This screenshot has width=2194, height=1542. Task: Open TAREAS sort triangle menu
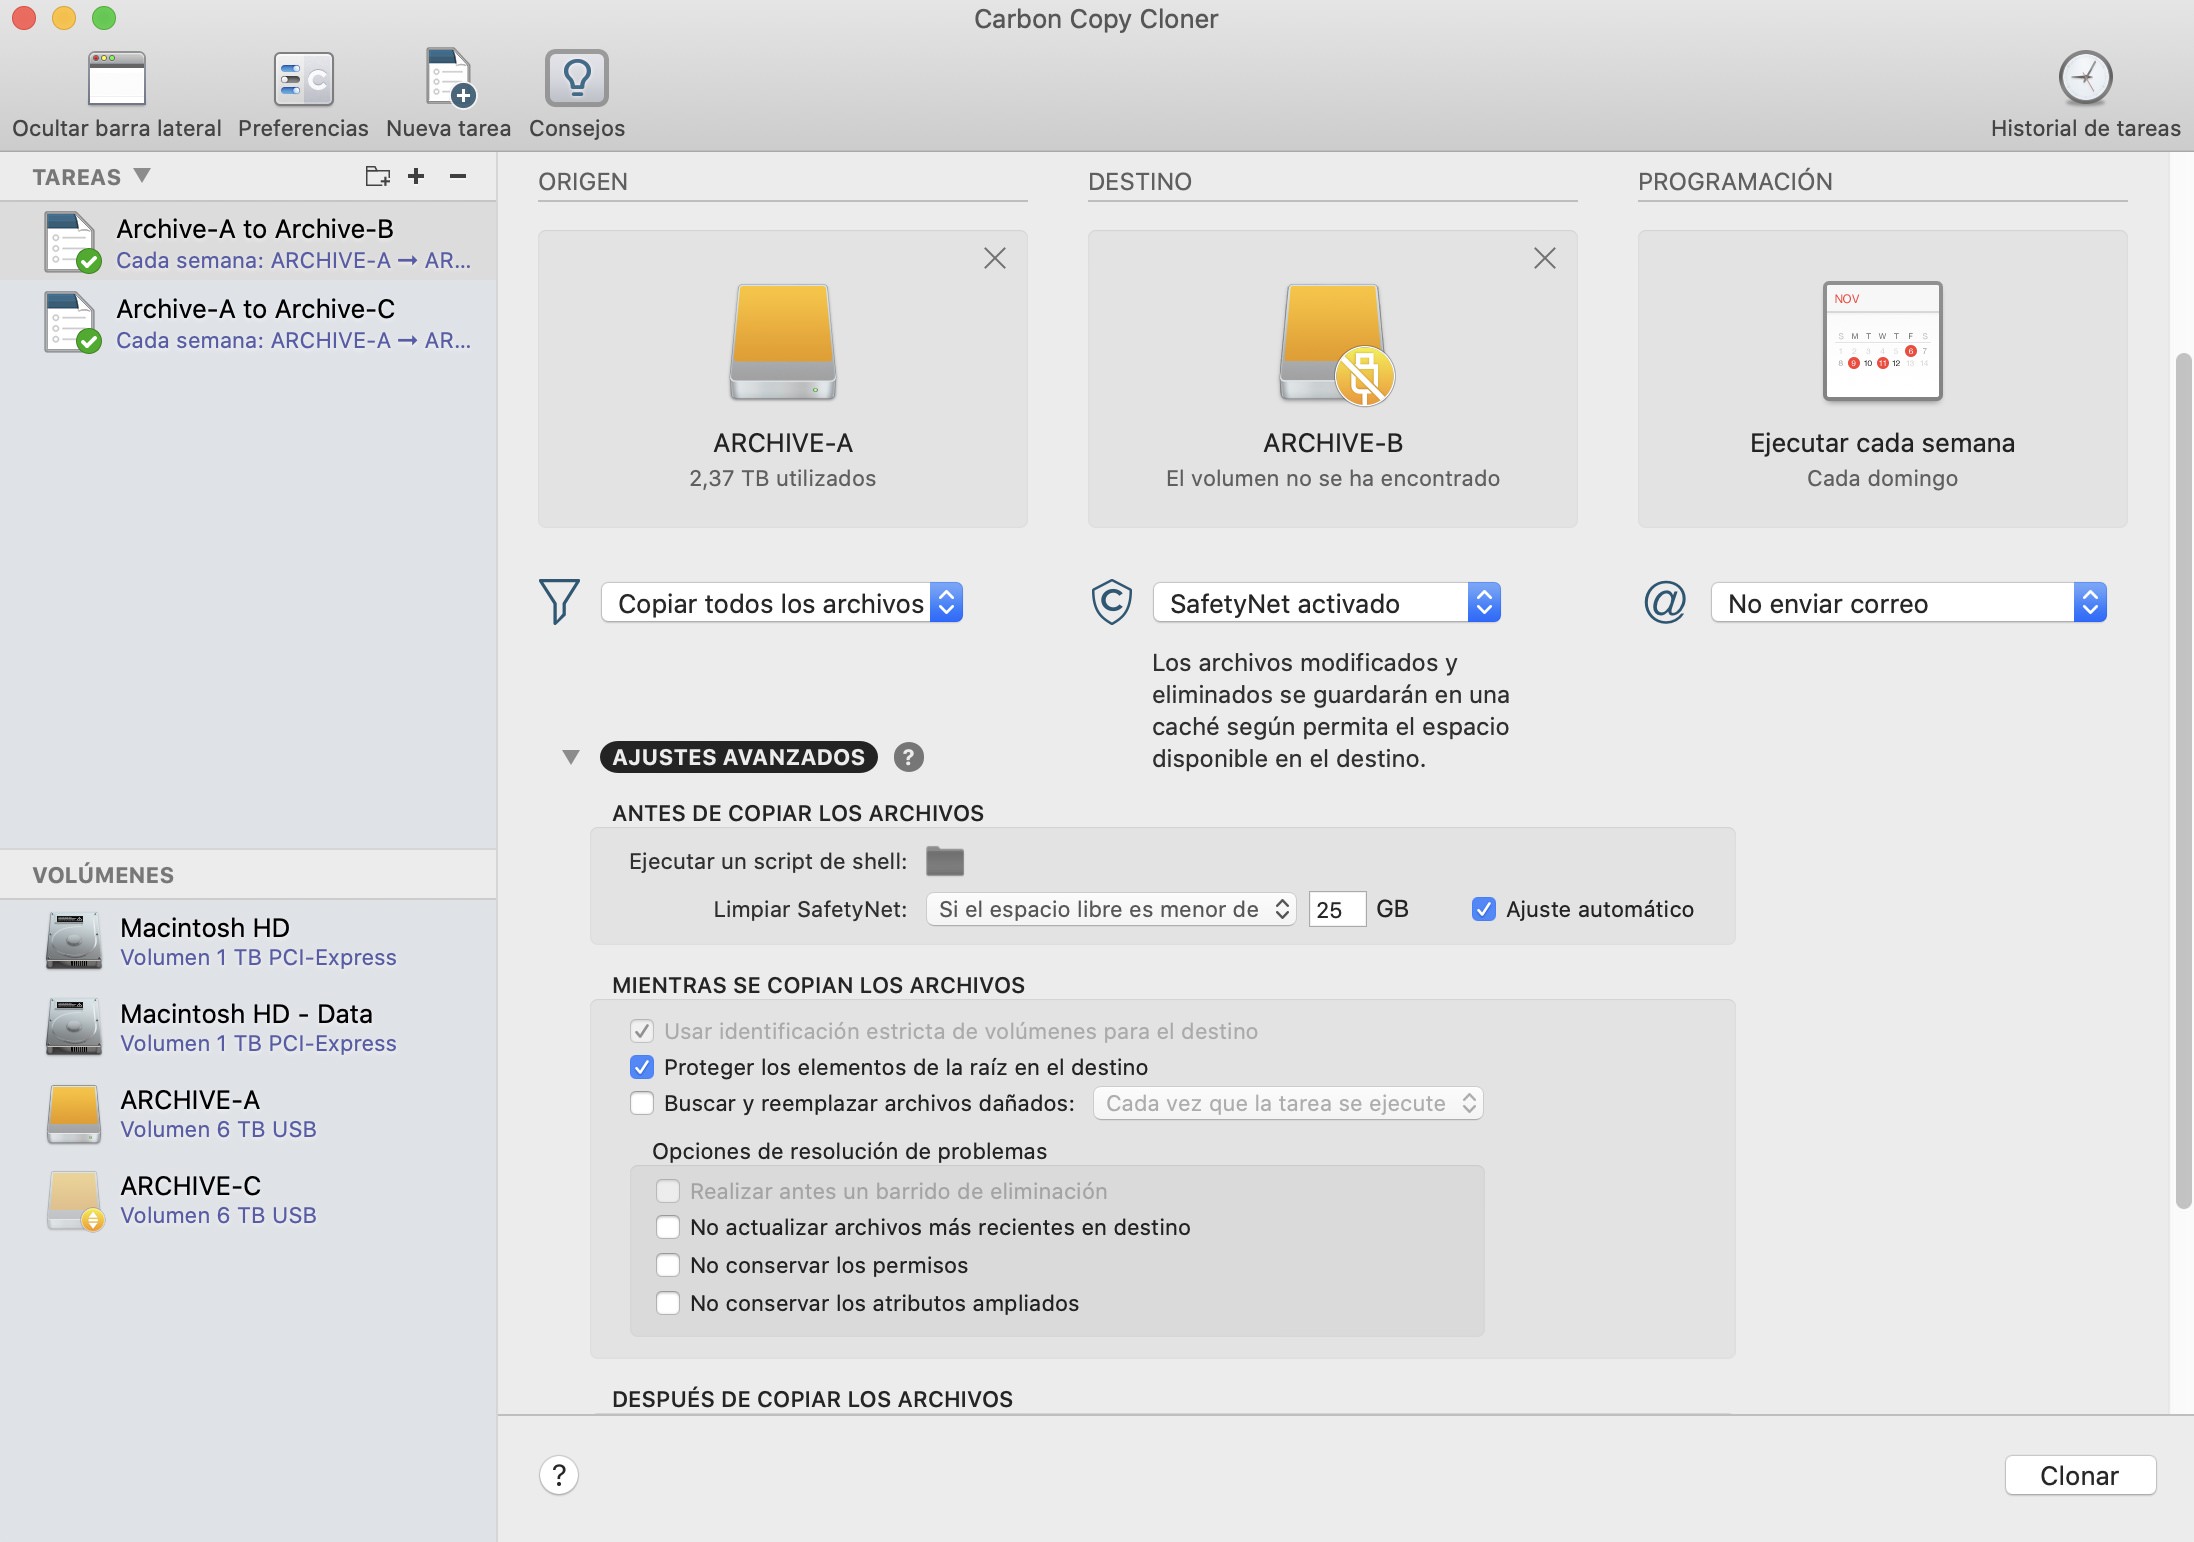tap(142, 176)
